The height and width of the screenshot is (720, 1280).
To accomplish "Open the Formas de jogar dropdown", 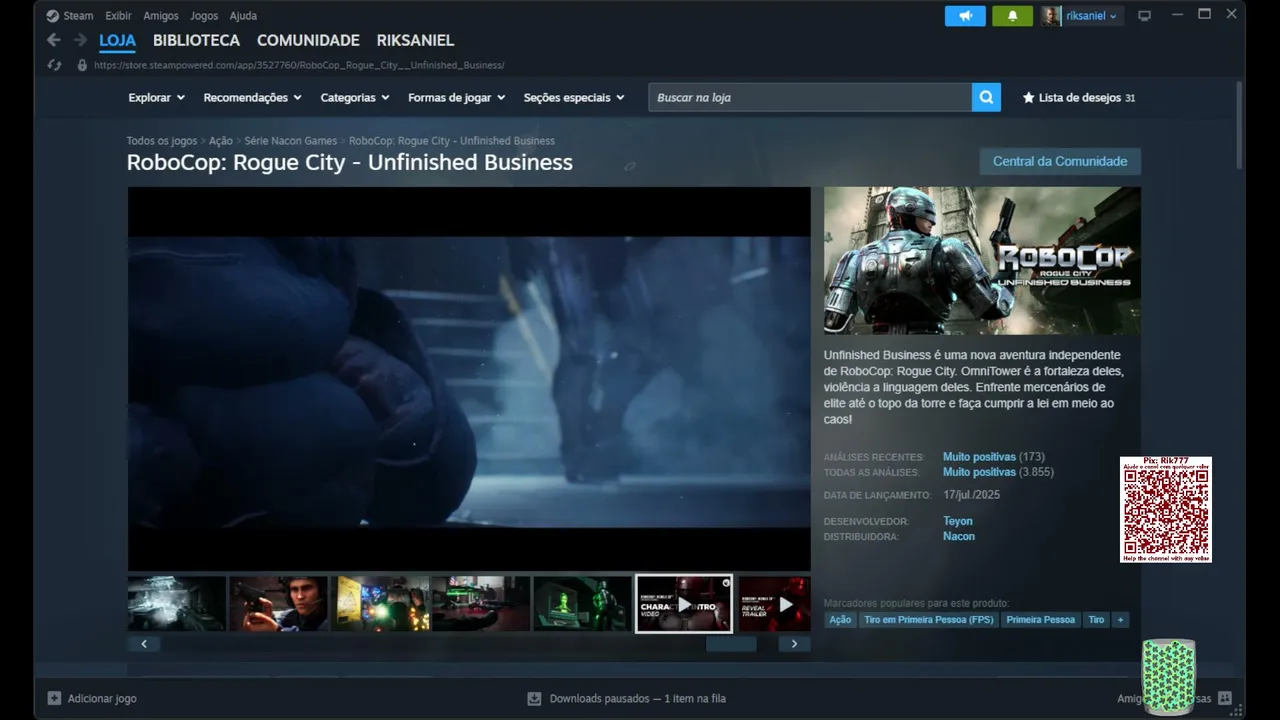I will click(x=457, y=98).
